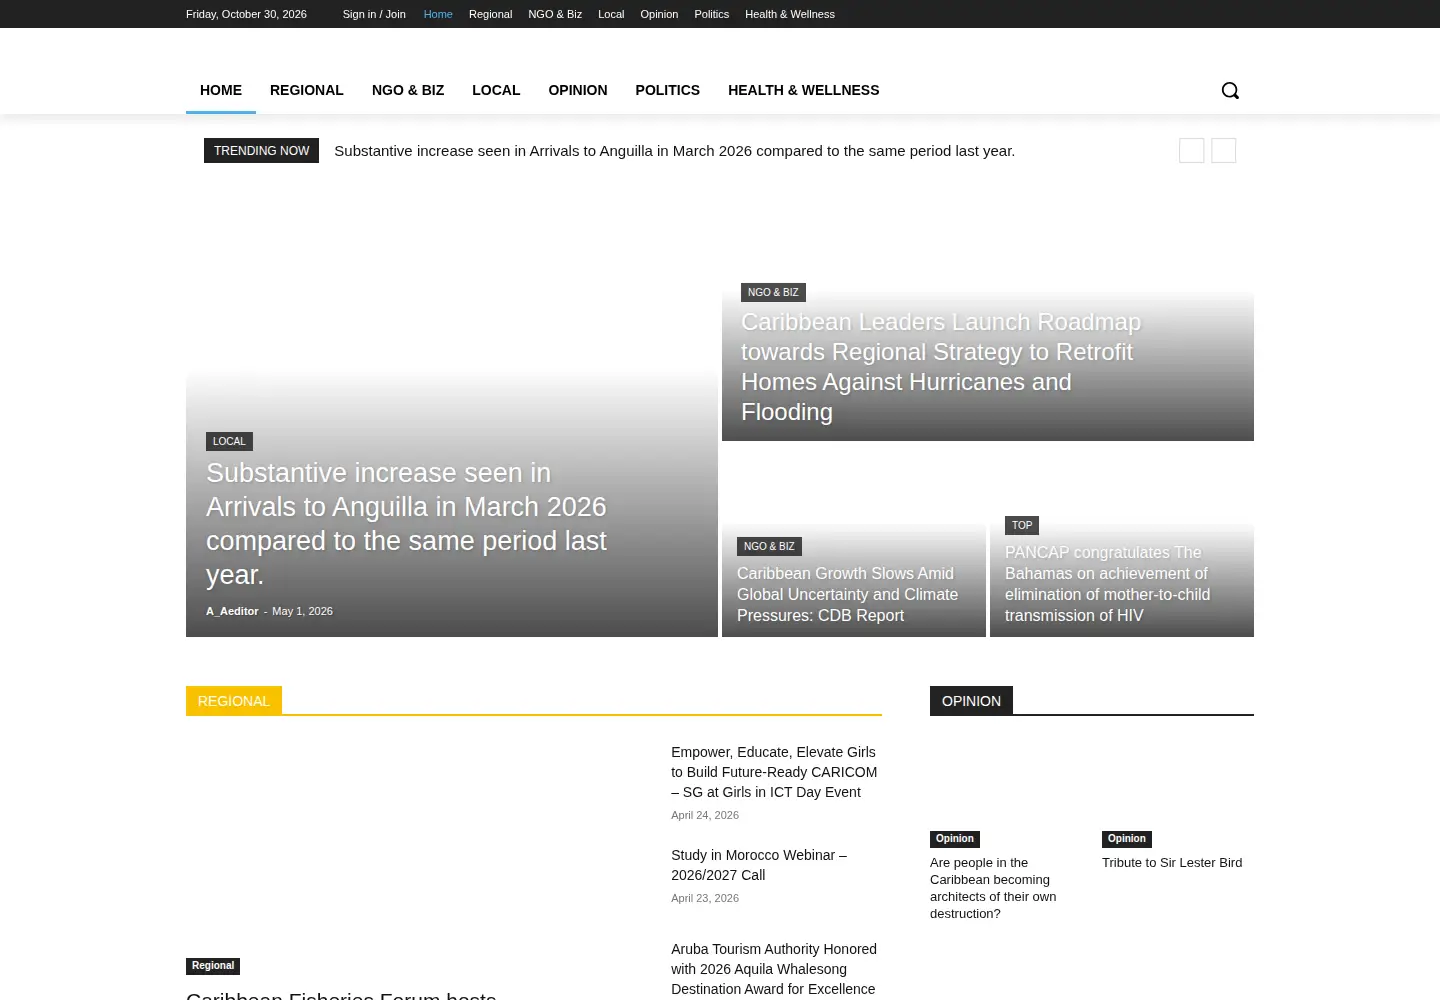Open PANCAP congratulates The Bahamas article

1108,584
